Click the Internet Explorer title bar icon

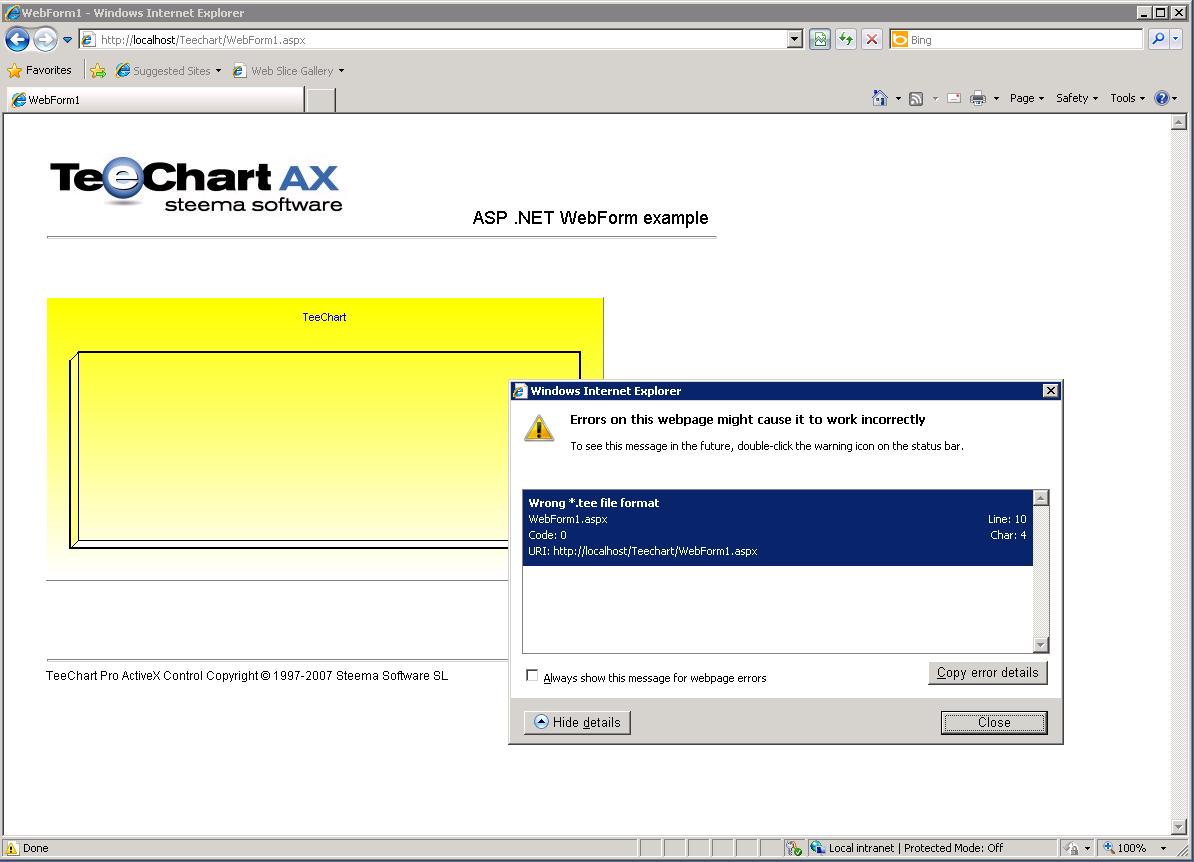pos(12,12)
